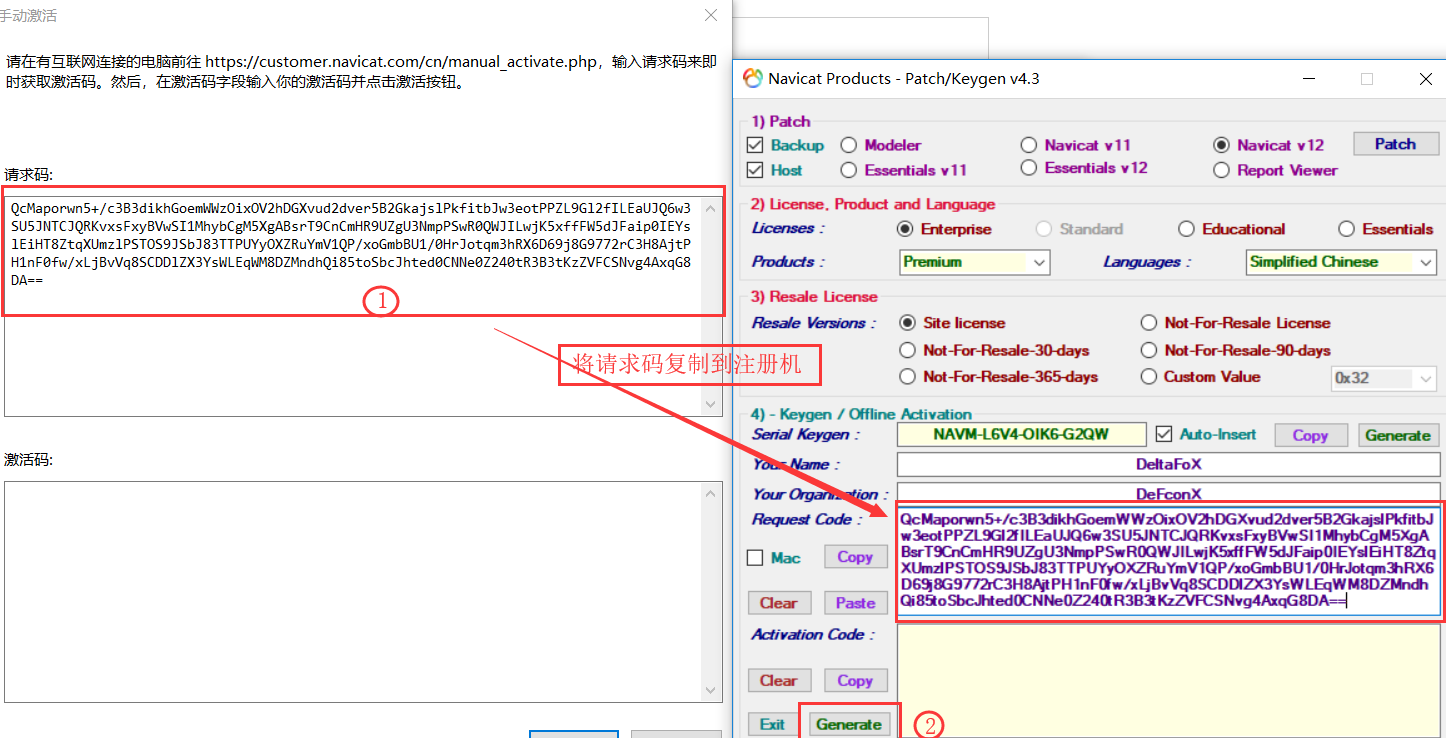Minimize the Navicat Patch/Keygen window
1446x738 pixels.
pyautogui.click(x=1308, y=79)
